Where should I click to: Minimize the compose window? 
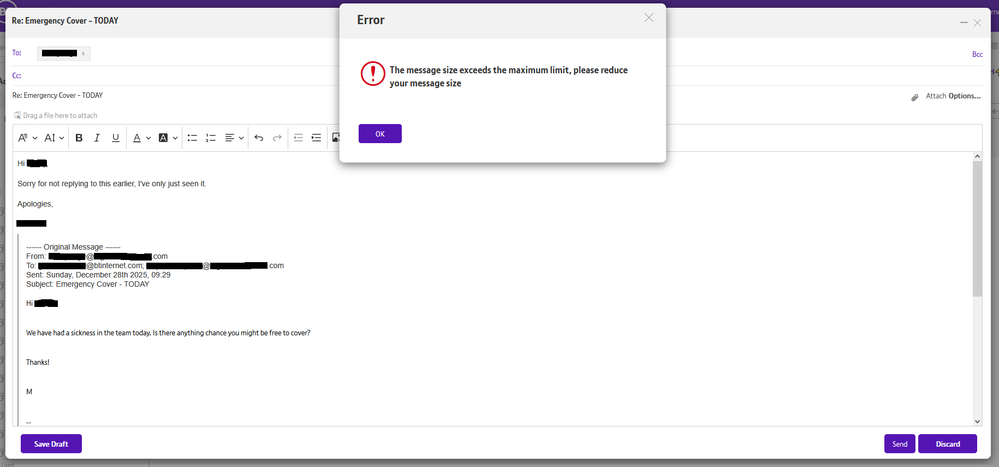(964, 22)
